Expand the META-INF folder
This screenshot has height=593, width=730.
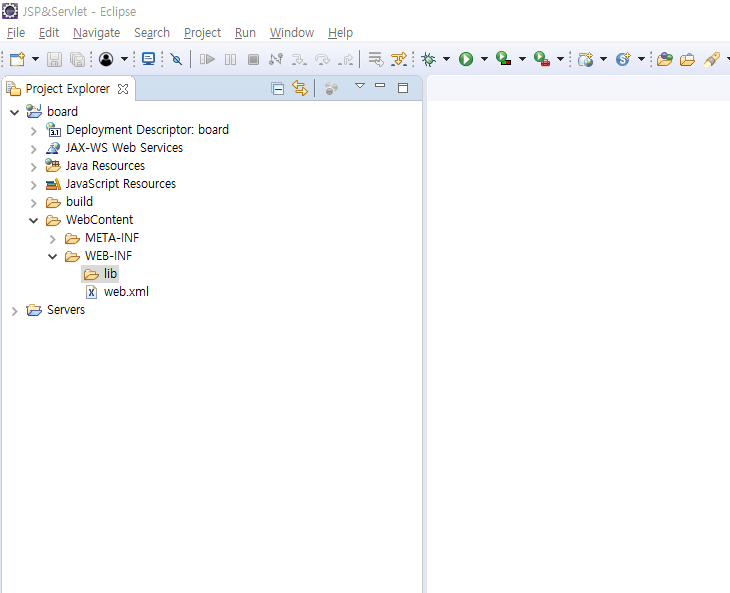53,239
